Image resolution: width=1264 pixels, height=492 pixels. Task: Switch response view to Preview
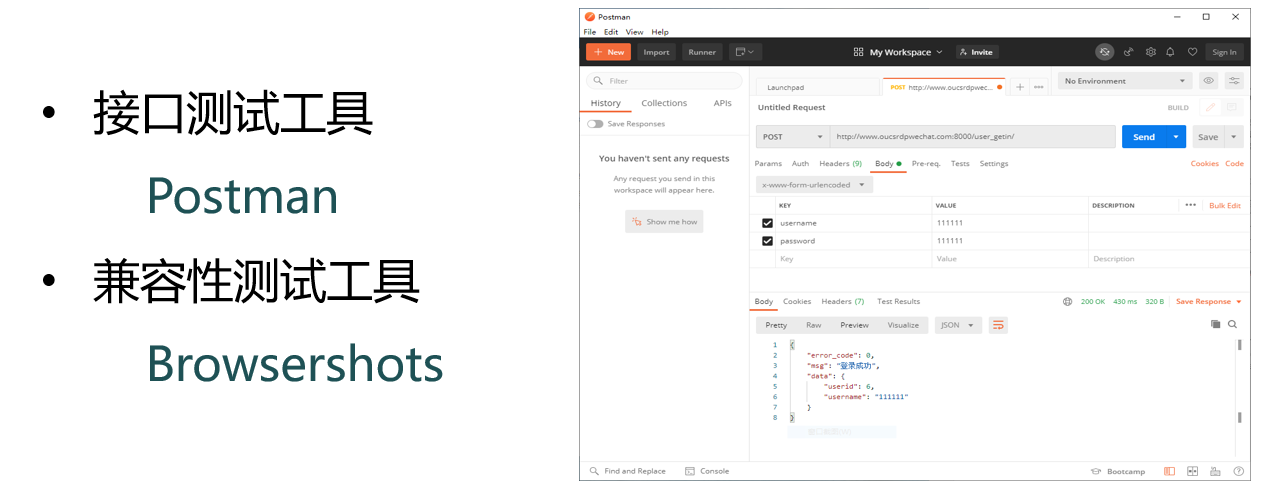pos(854,325)
